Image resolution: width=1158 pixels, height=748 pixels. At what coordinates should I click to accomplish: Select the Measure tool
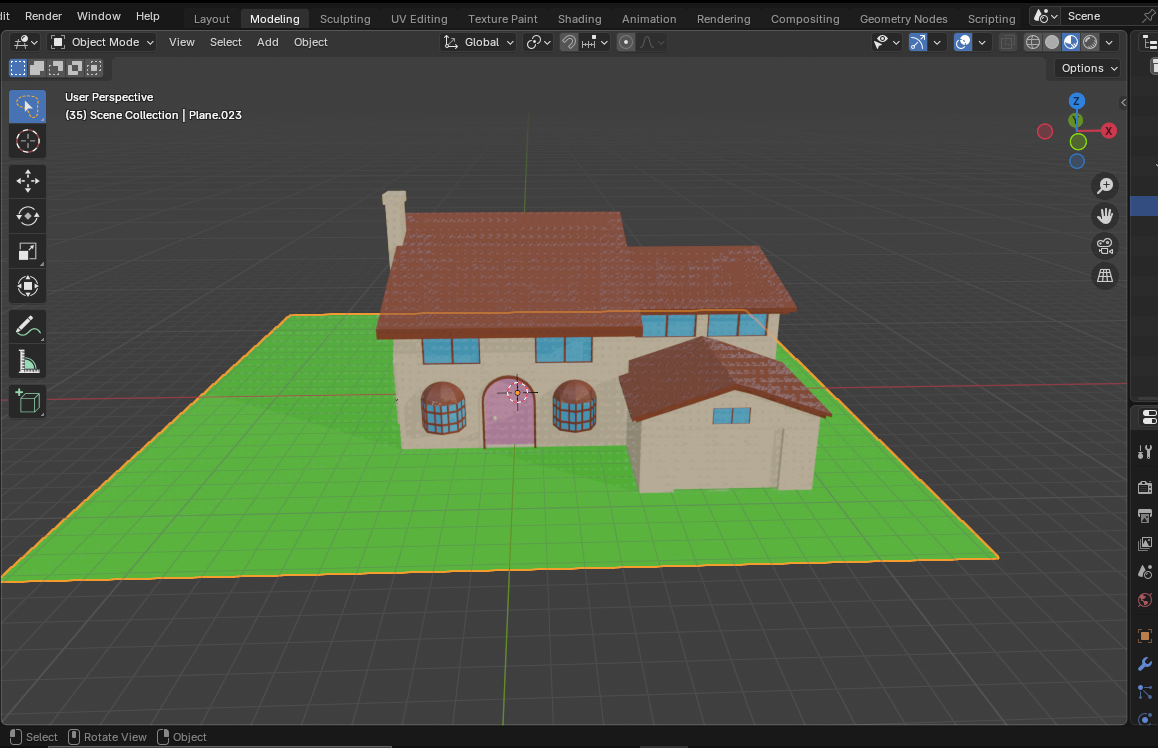[x=27, y=362]
